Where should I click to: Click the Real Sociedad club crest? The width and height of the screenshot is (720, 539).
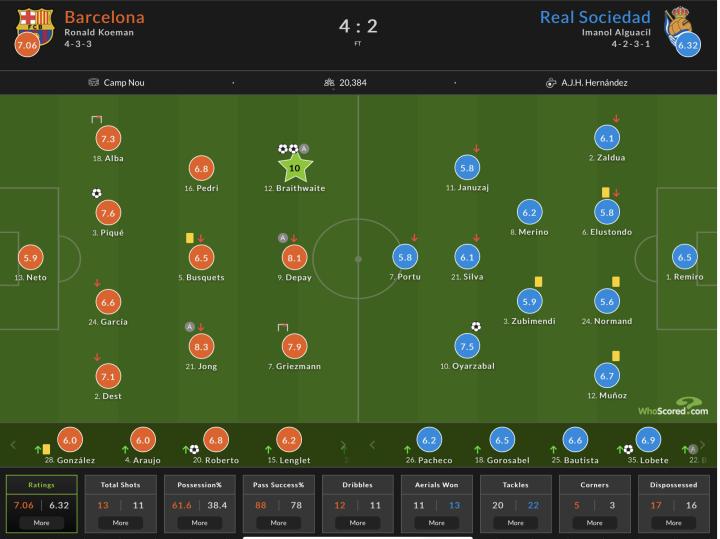click(x=679, y=21)
